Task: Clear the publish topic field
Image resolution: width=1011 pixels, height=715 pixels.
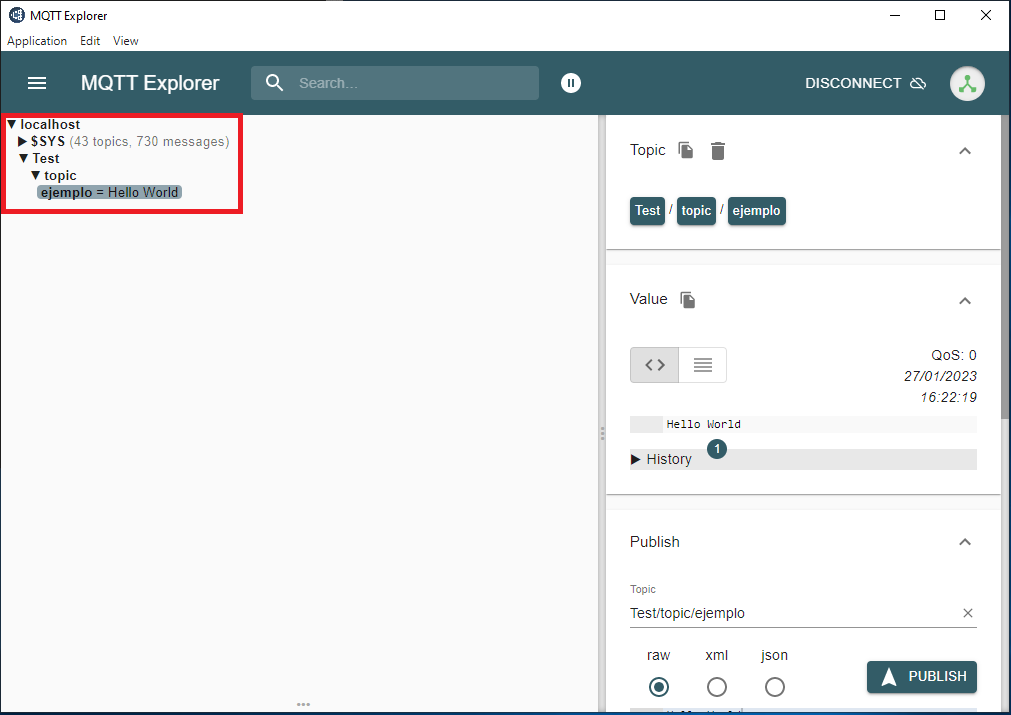Action: coord(967,613)
